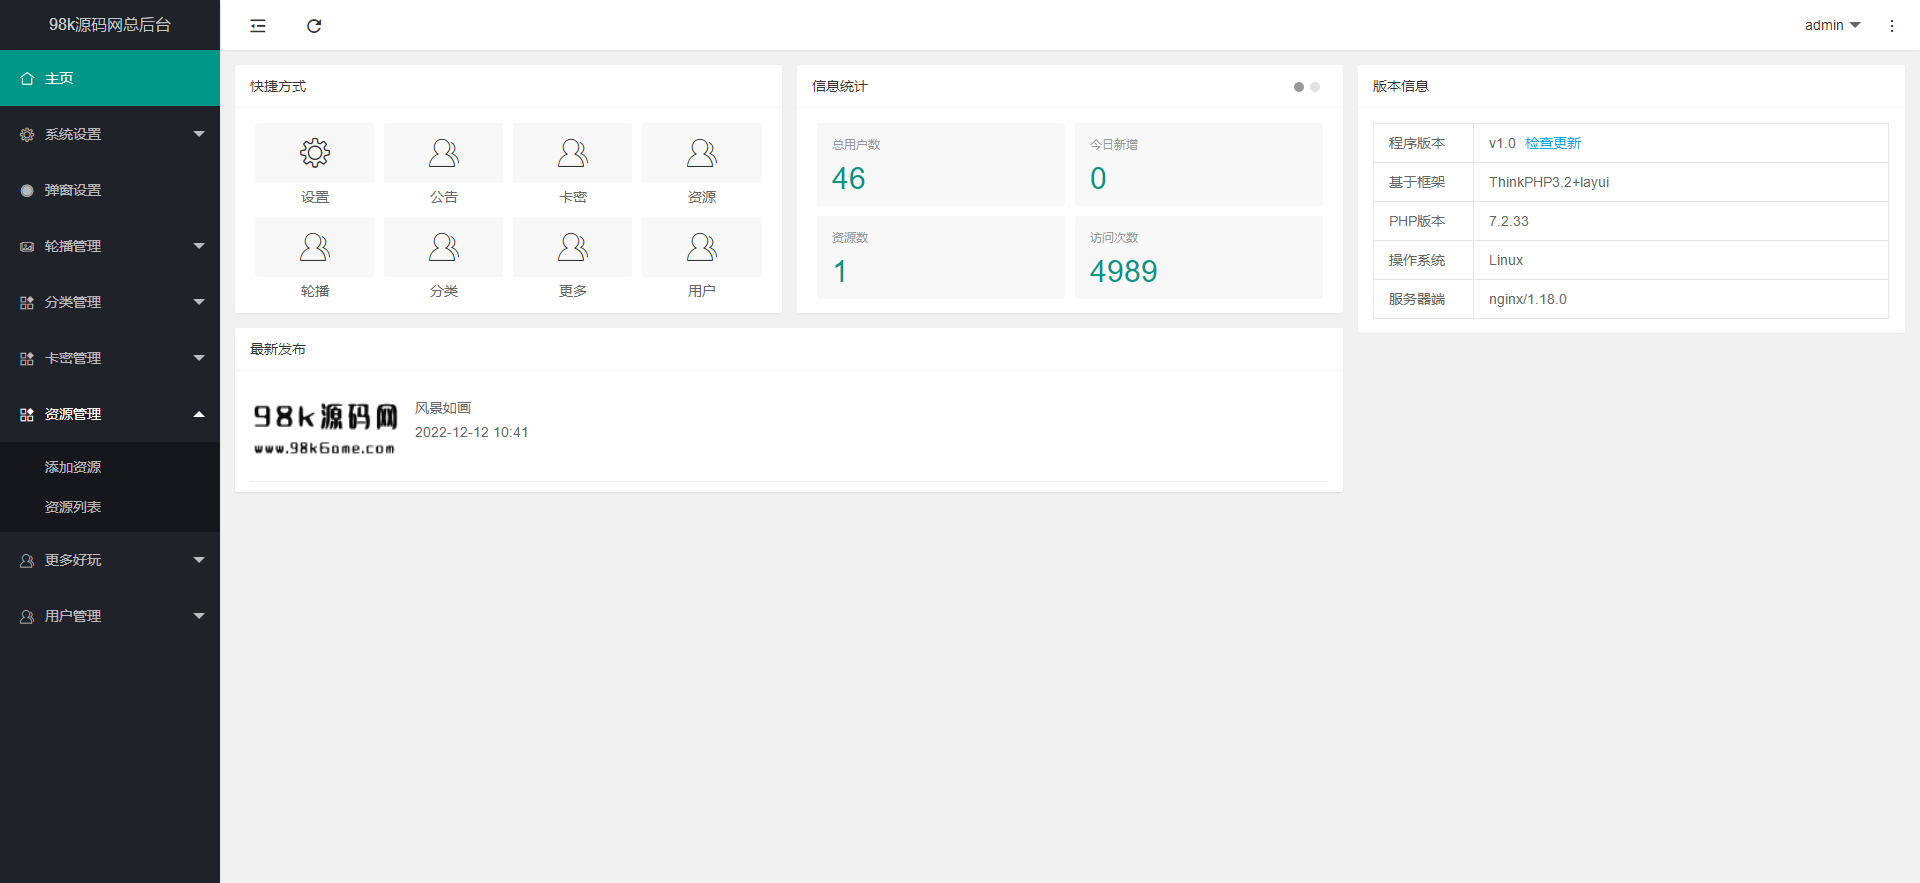The height and width of the screenshot is (883, 1920).
Task: Click the PHP version value 7.2.33
Action: coord(1509,221)
